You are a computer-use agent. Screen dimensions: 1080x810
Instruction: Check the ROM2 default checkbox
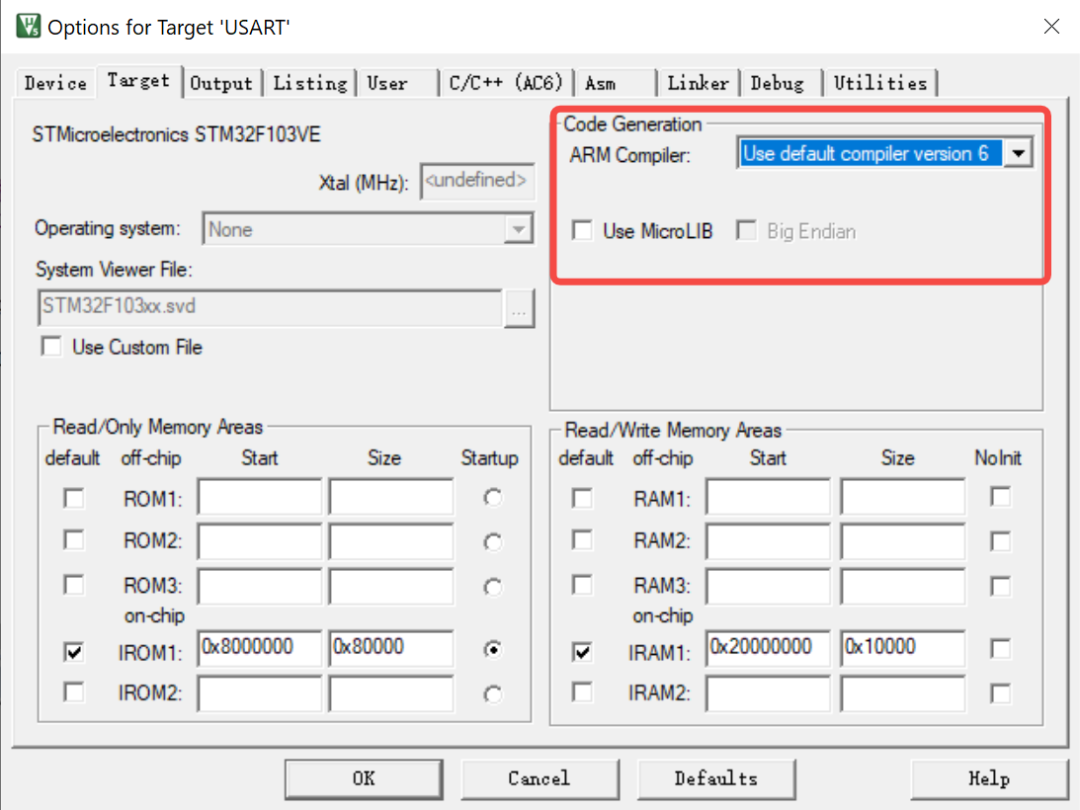point(74,541)
